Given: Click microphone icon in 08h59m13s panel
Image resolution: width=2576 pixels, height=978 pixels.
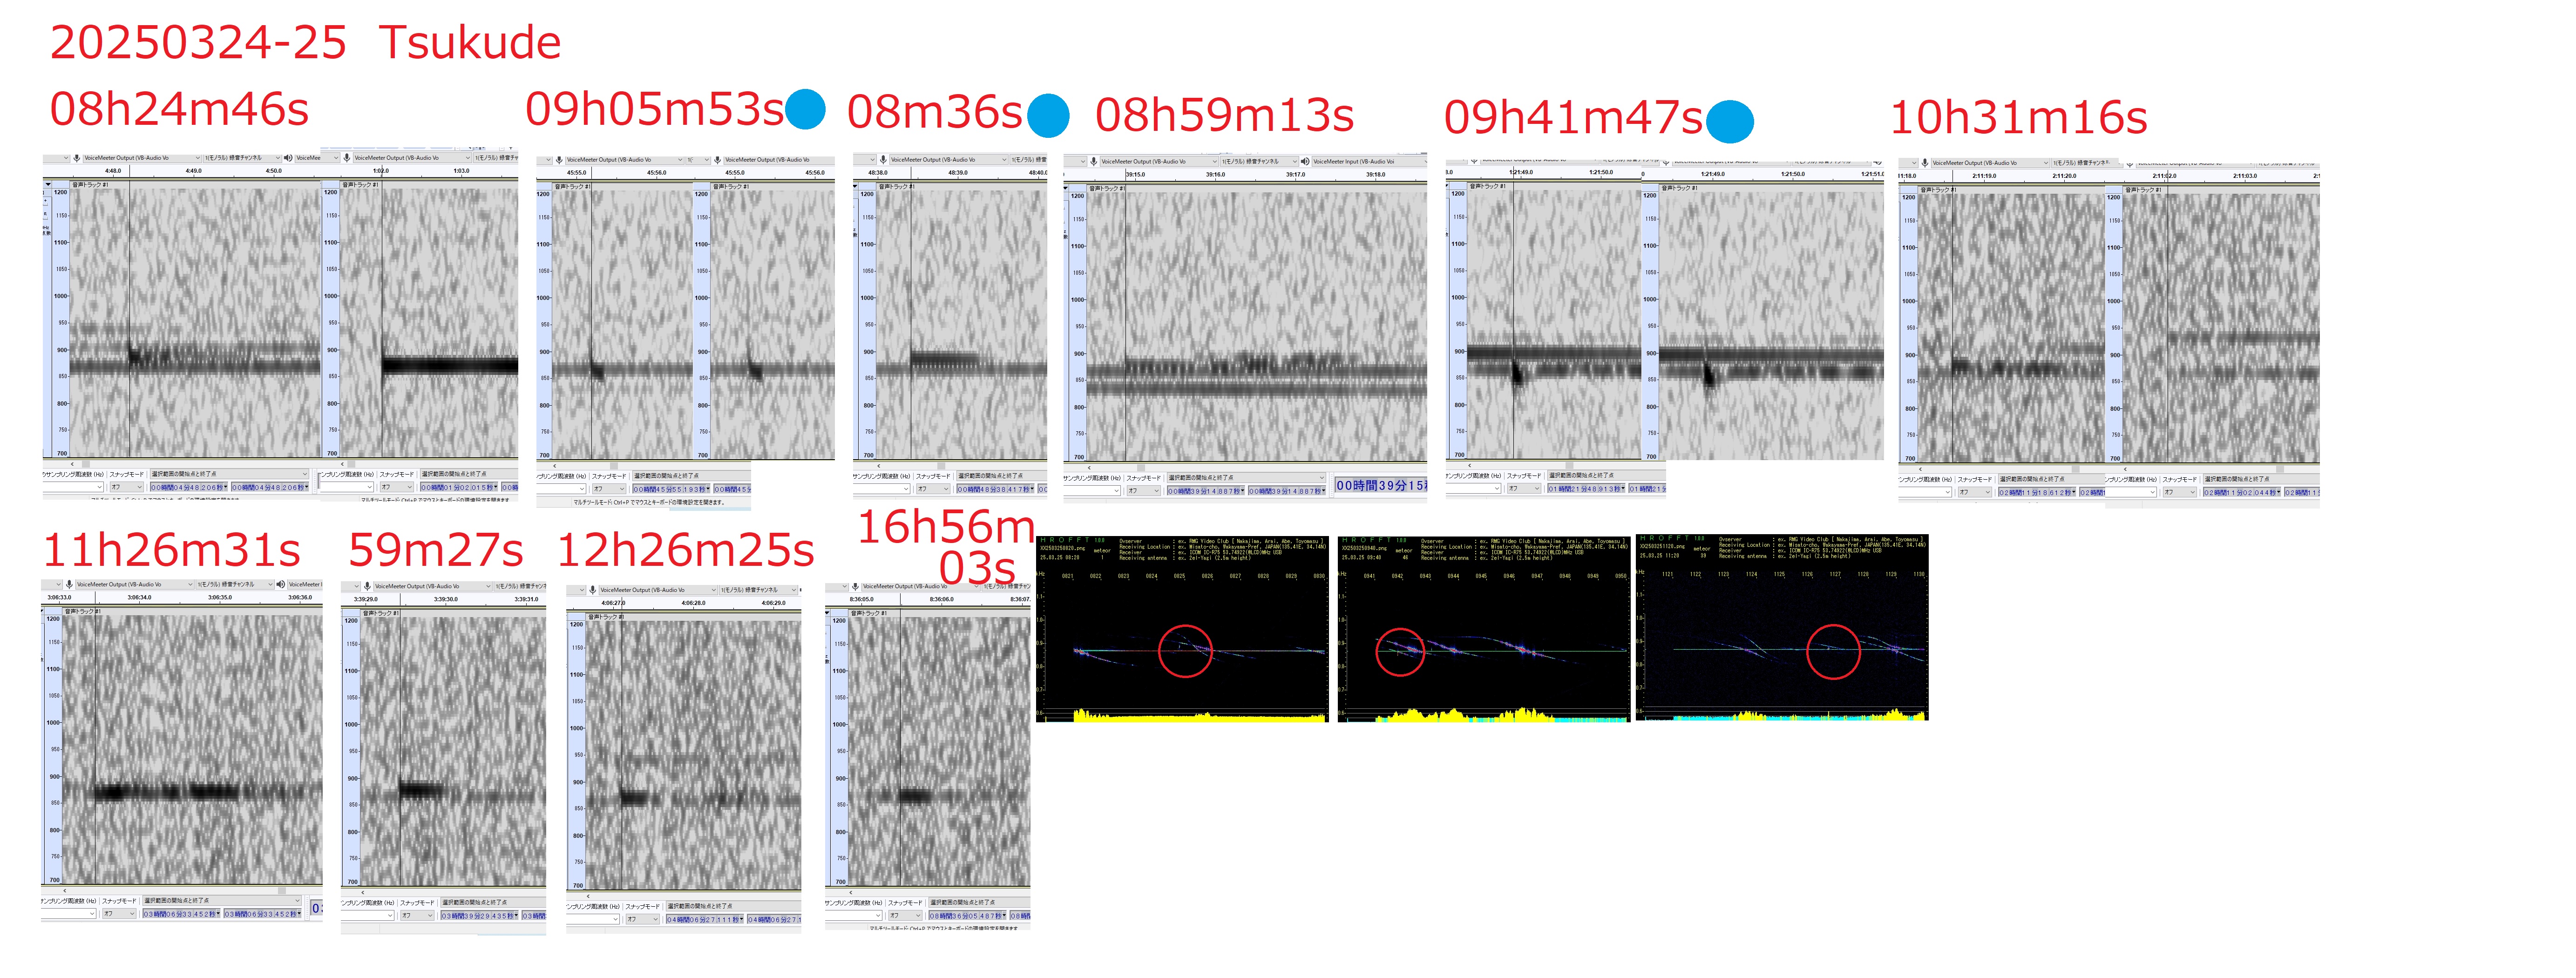Looking at the screenshot, I should click(1094, 161).
